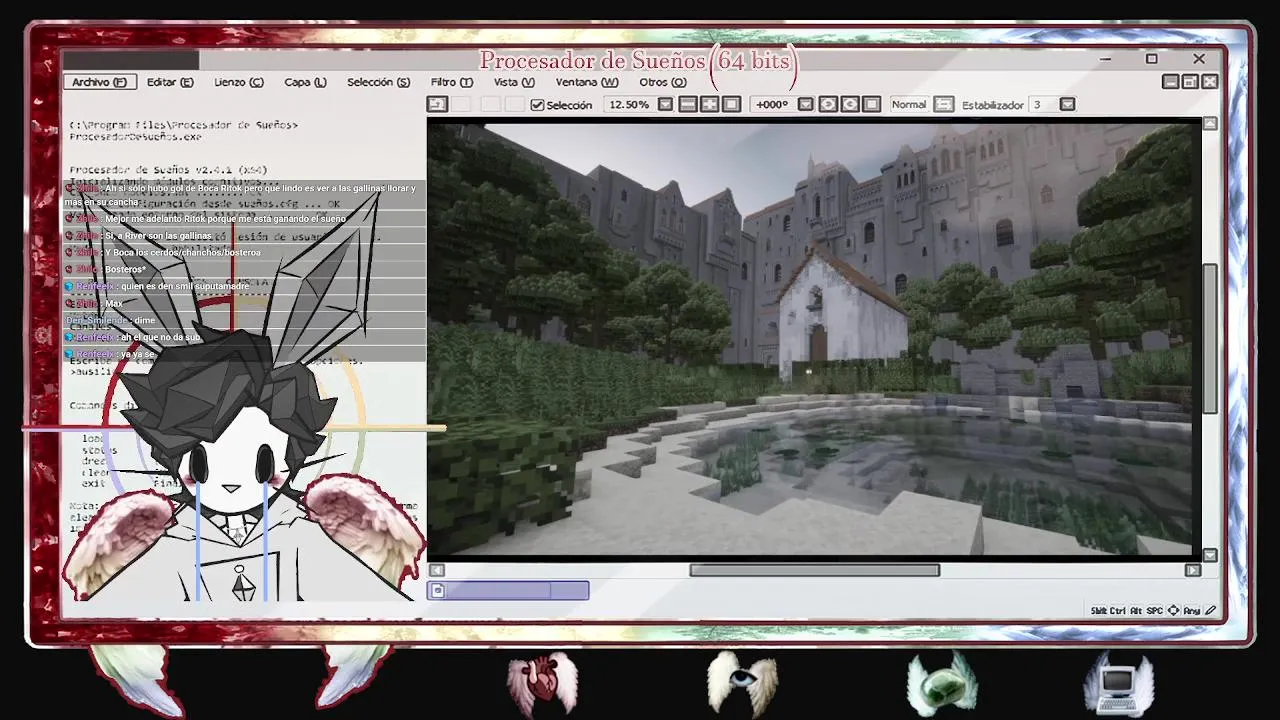Click the +000° rotation angle field

tap(772, 104)
